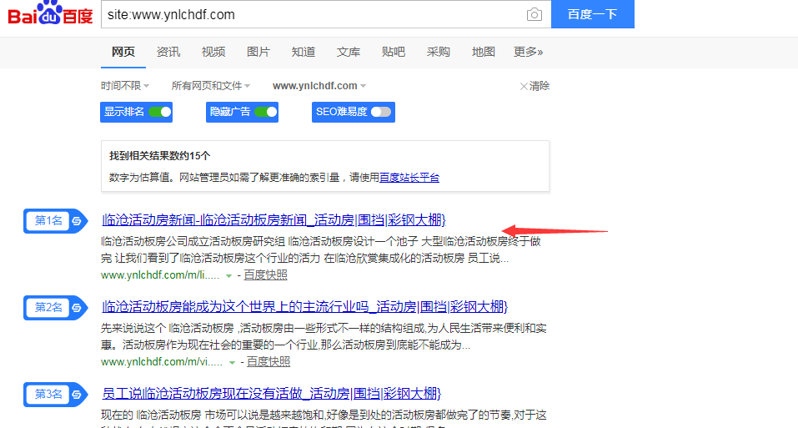
Task: Click the 第2名 rank label
Action: (48, 307)
